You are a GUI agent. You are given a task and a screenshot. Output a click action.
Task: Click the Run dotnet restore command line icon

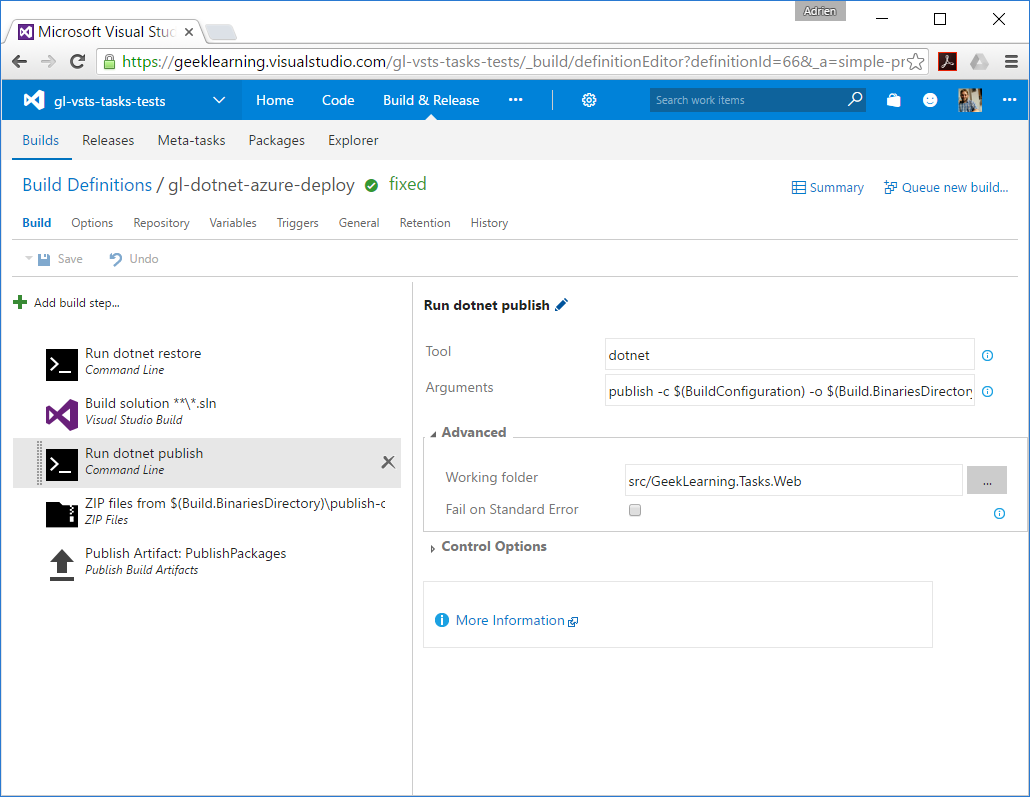click(x=62, y=365)
